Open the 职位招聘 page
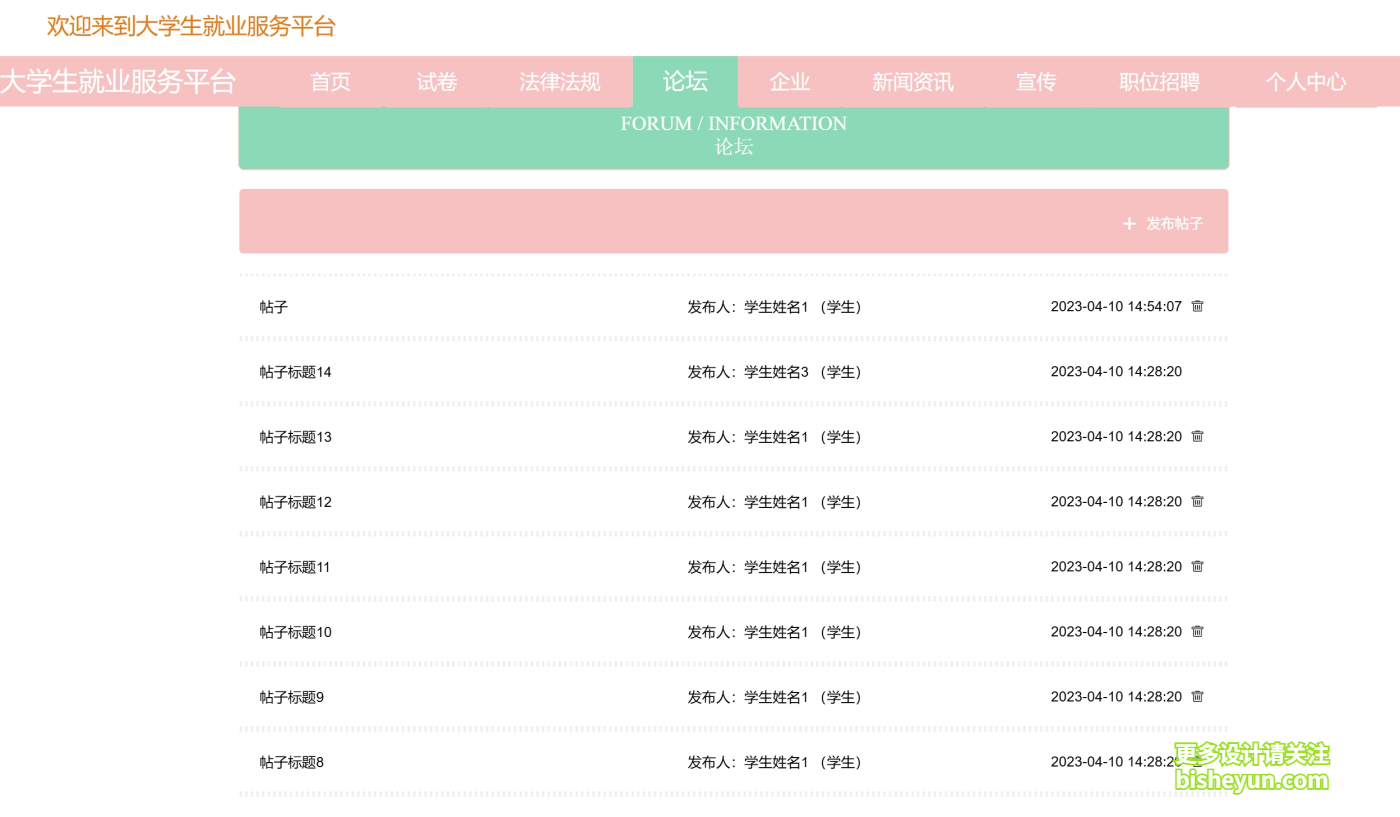The height and width of the screenshot is (817, 1400). click(1159, 82)
